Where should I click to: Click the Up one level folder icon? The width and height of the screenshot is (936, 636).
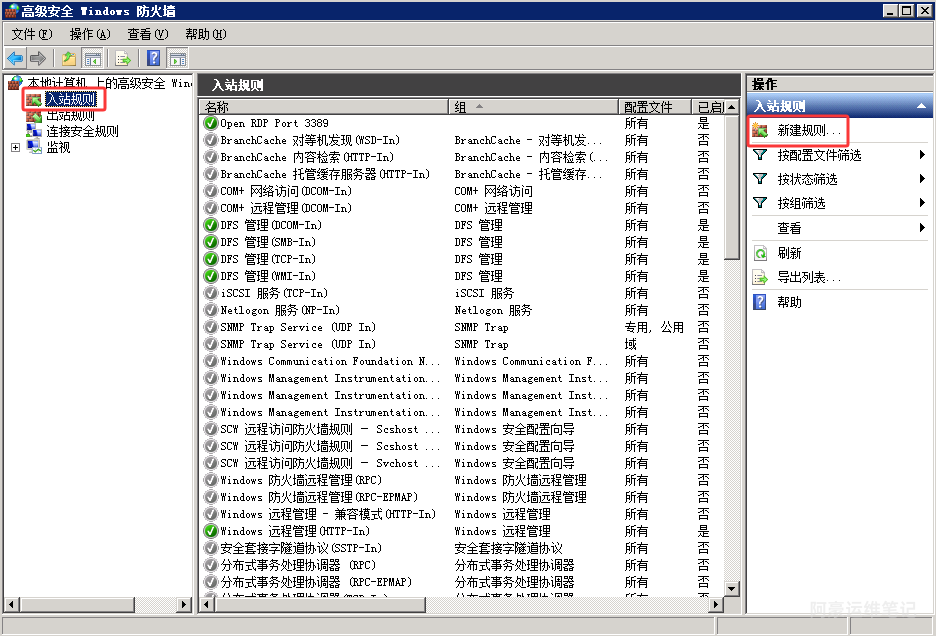click(69, 58)
